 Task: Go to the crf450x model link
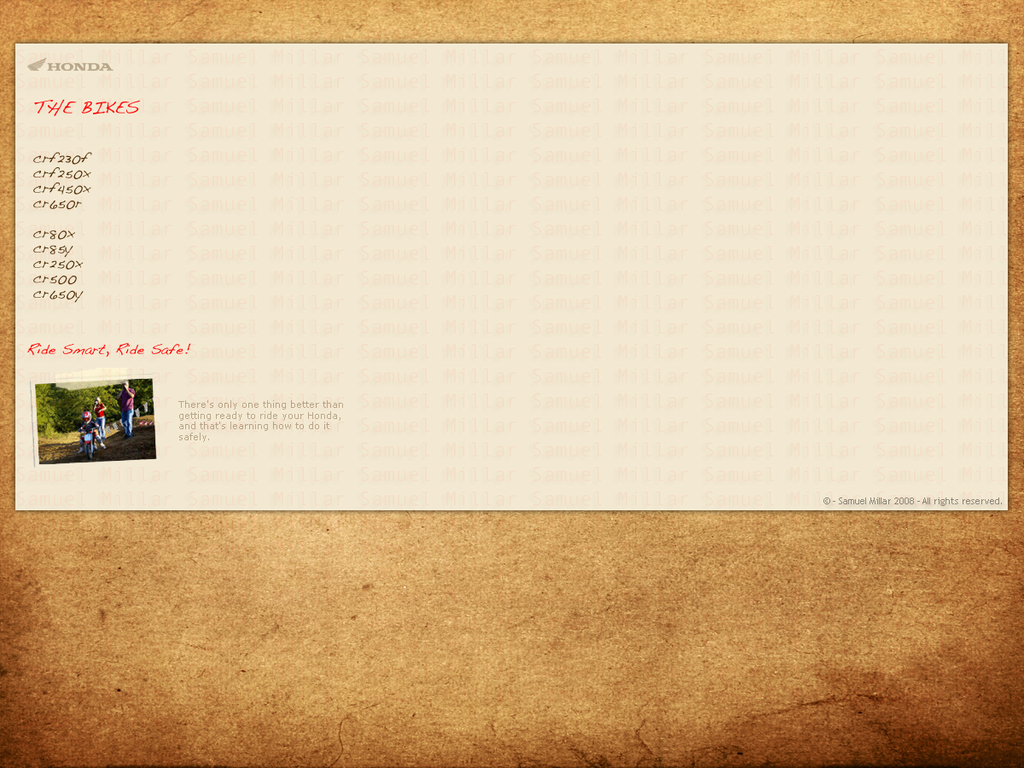(x=61, y=189)
